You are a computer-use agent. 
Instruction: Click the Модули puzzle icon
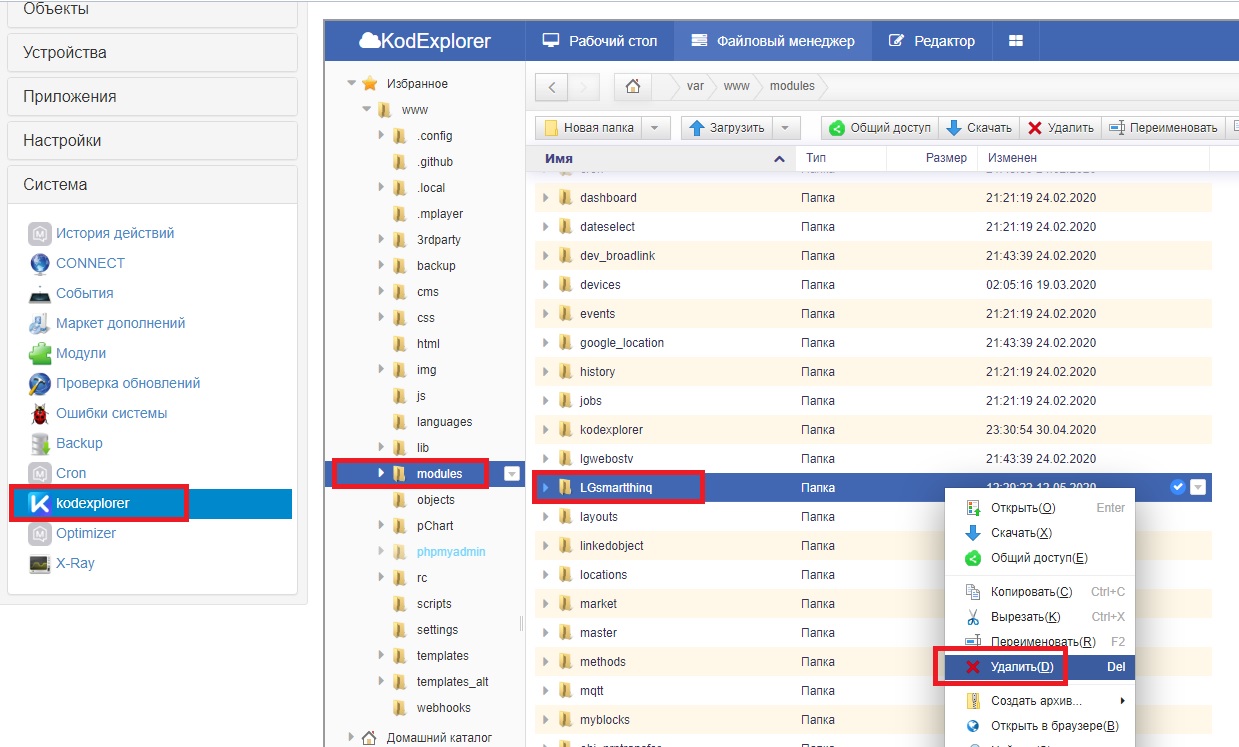[x=40, y=353]
